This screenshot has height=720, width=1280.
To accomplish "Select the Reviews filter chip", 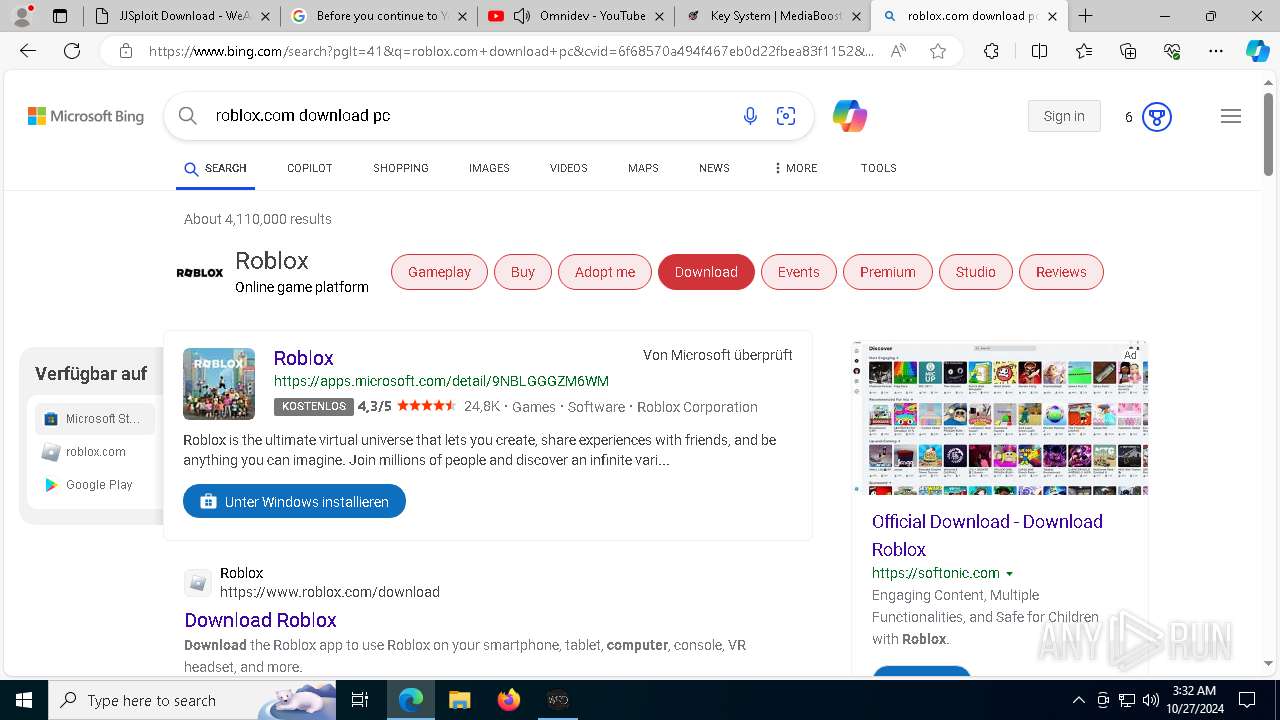I will point(1061,272).
